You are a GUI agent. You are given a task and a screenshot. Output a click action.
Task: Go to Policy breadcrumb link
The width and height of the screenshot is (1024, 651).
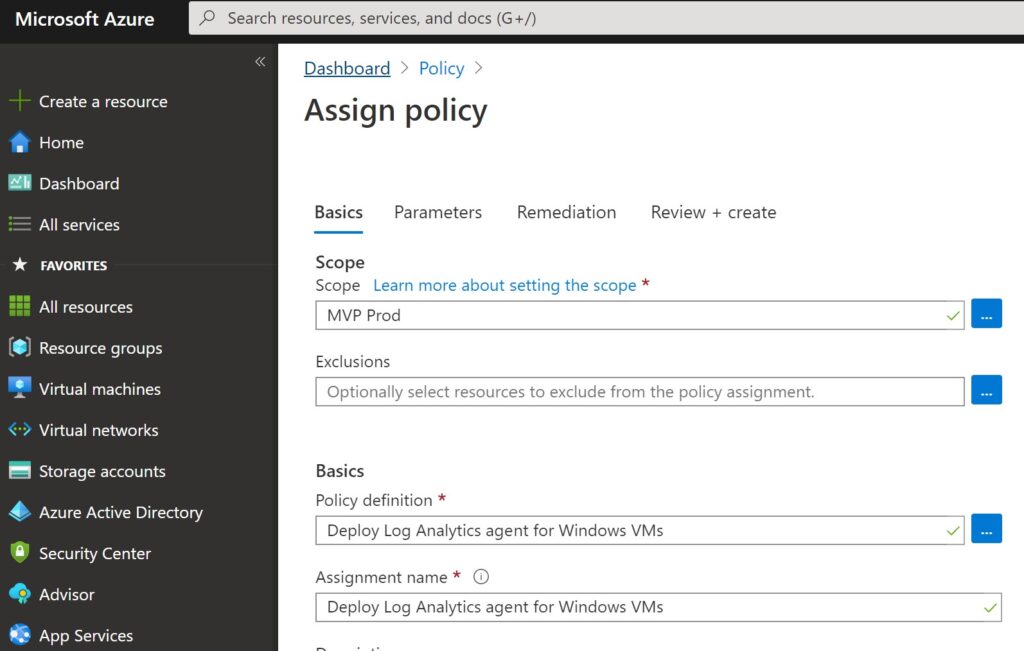(441, 68)
